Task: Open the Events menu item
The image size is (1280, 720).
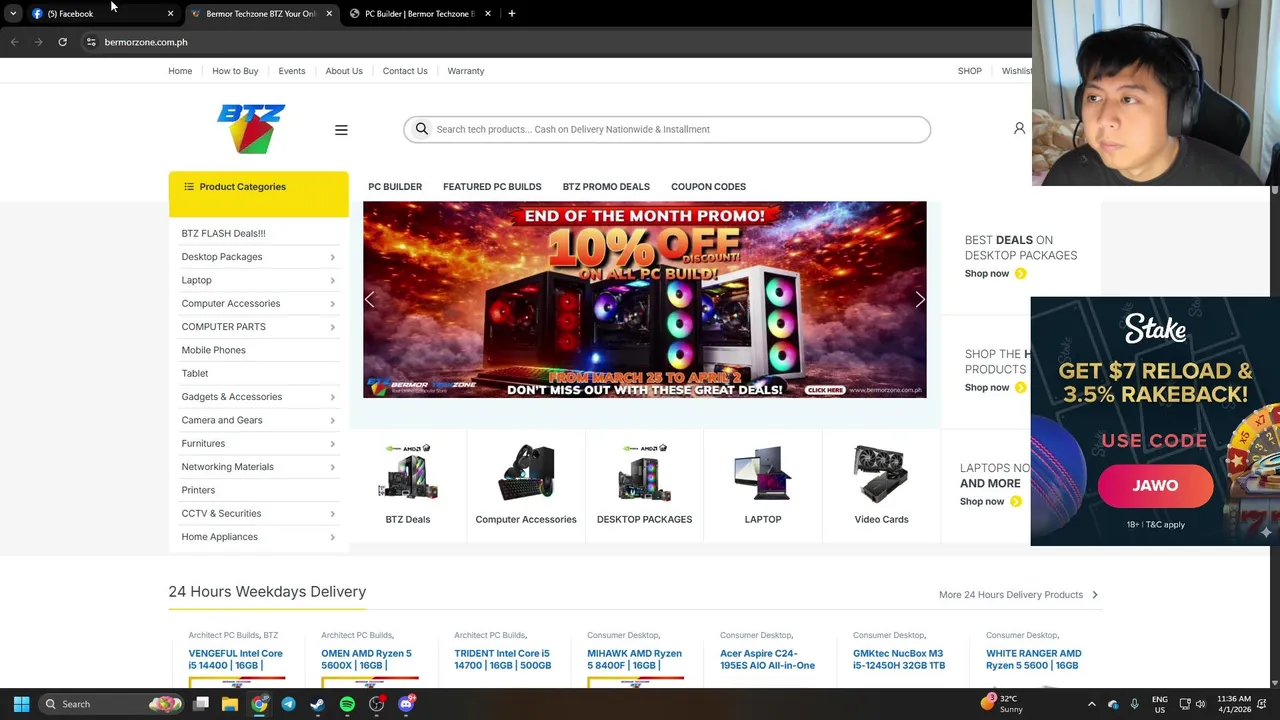Action: tap(292, 71)
